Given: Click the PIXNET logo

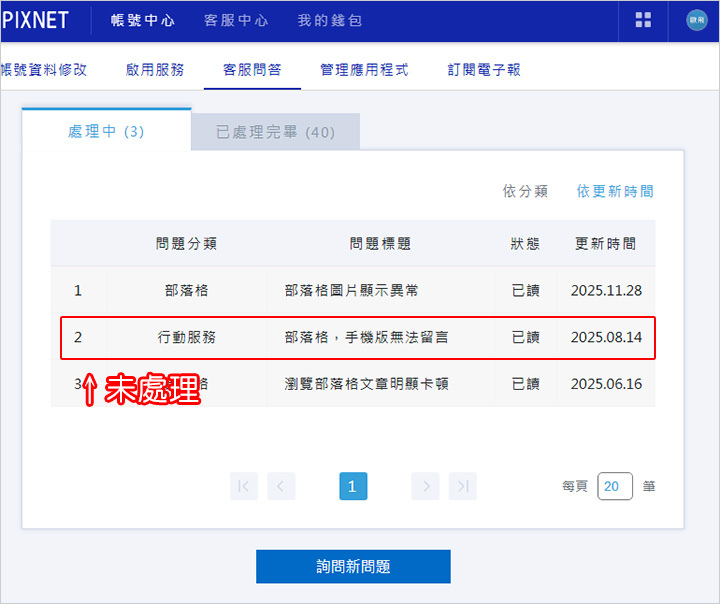Looking at the screenshot, I should point(35,20).
